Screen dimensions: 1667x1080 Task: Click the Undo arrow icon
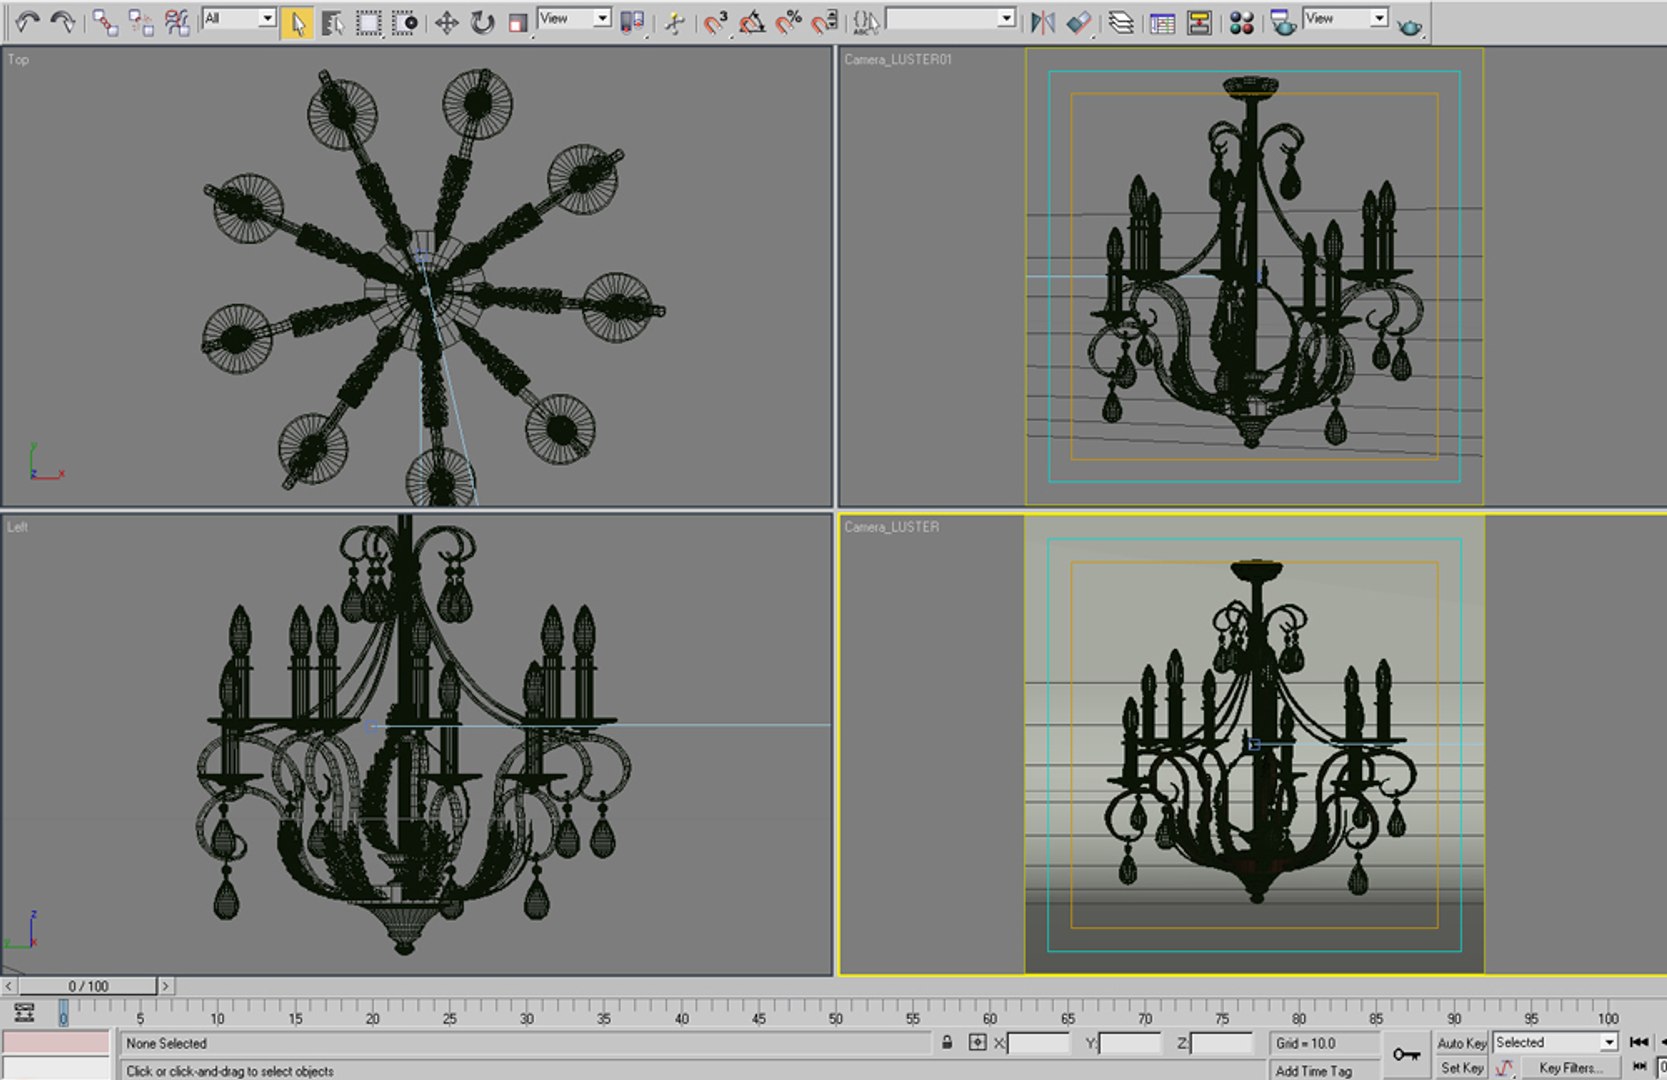pos(28,21)
